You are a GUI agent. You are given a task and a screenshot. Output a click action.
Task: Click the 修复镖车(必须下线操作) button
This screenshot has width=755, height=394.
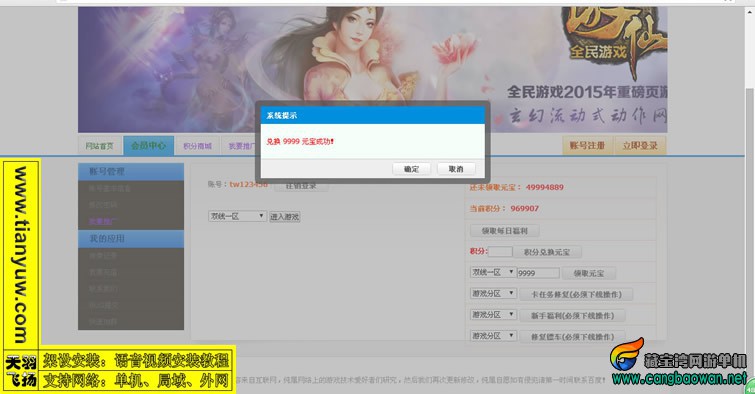click(x=573, y=337)
